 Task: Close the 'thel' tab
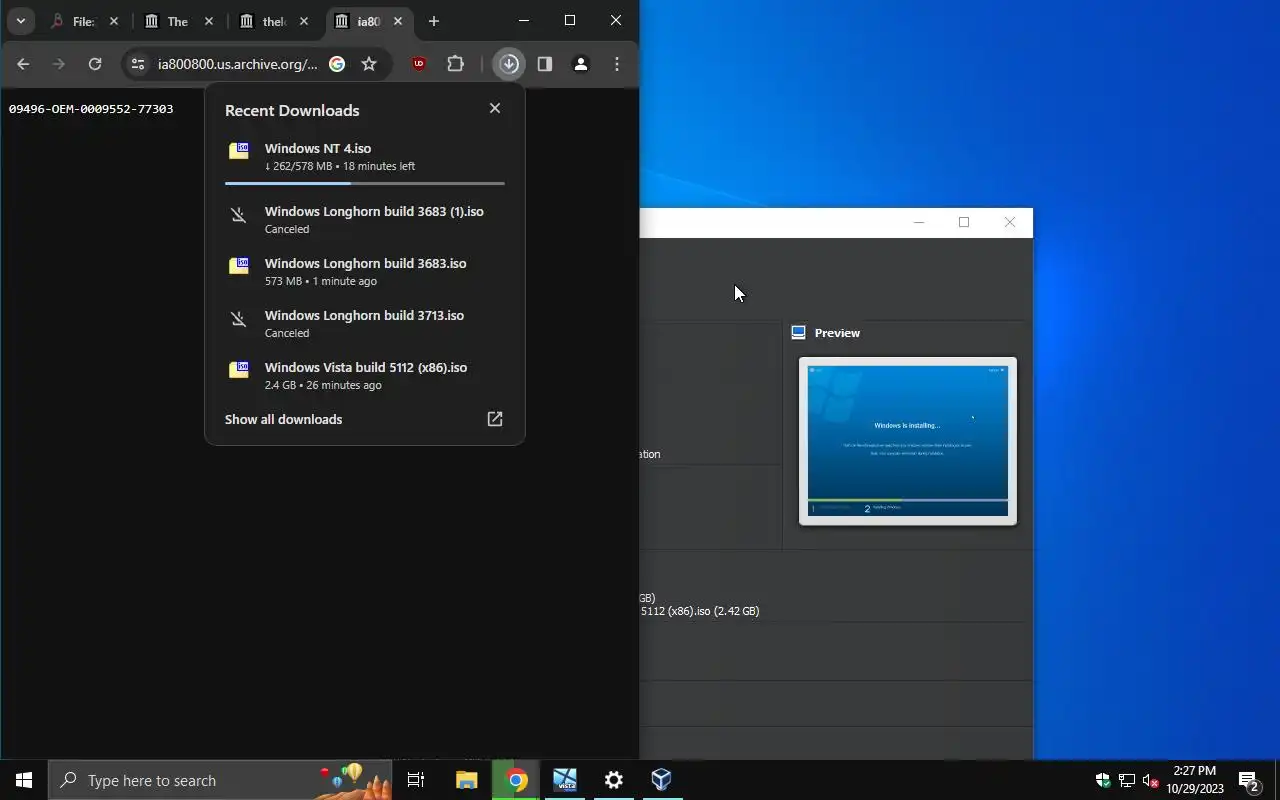click(x=304, y=21)
